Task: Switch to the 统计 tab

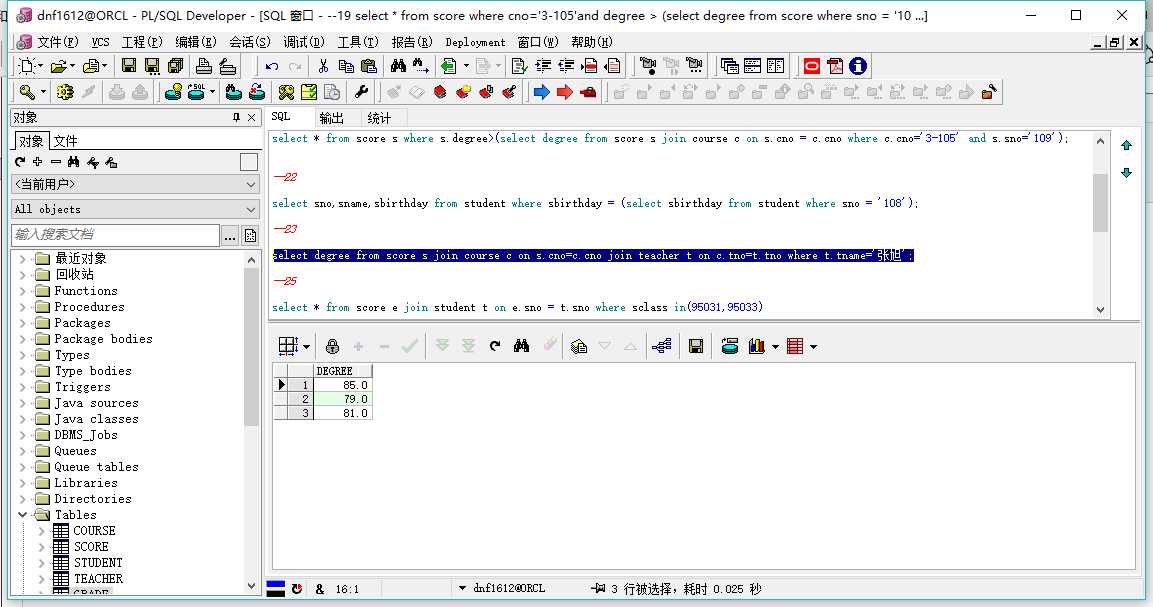Action: (379, 118)
